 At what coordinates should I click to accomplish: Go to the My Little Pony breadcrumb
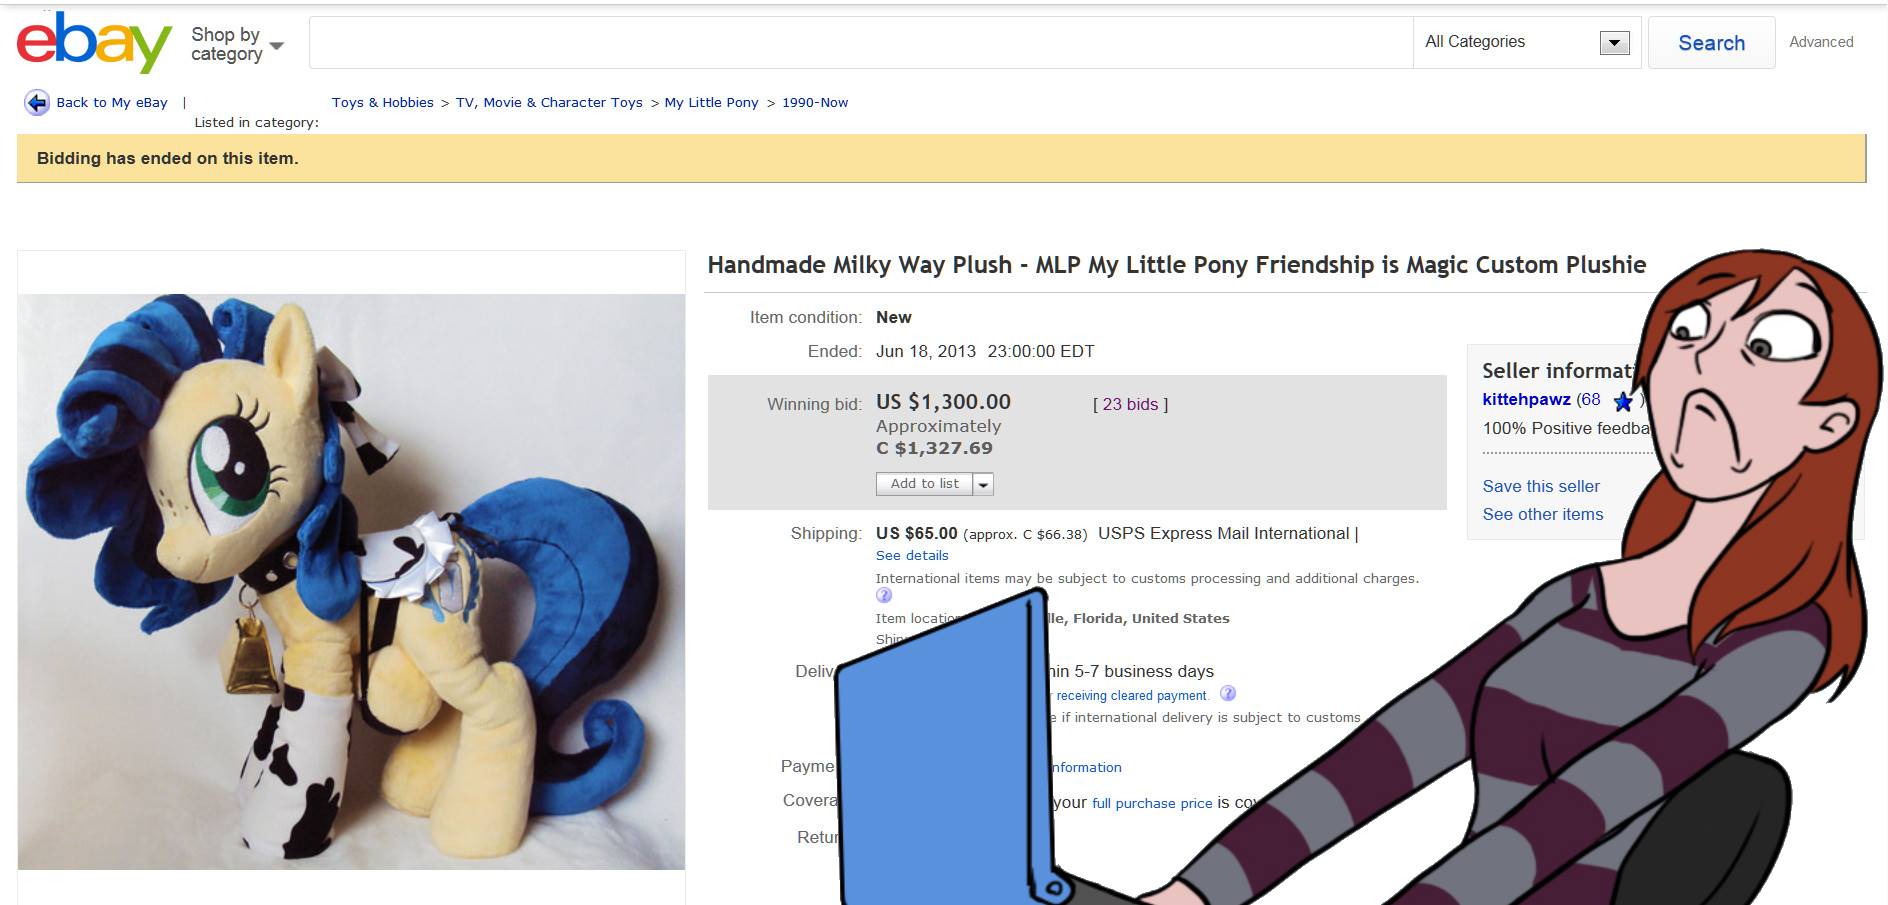coord(711,103)
